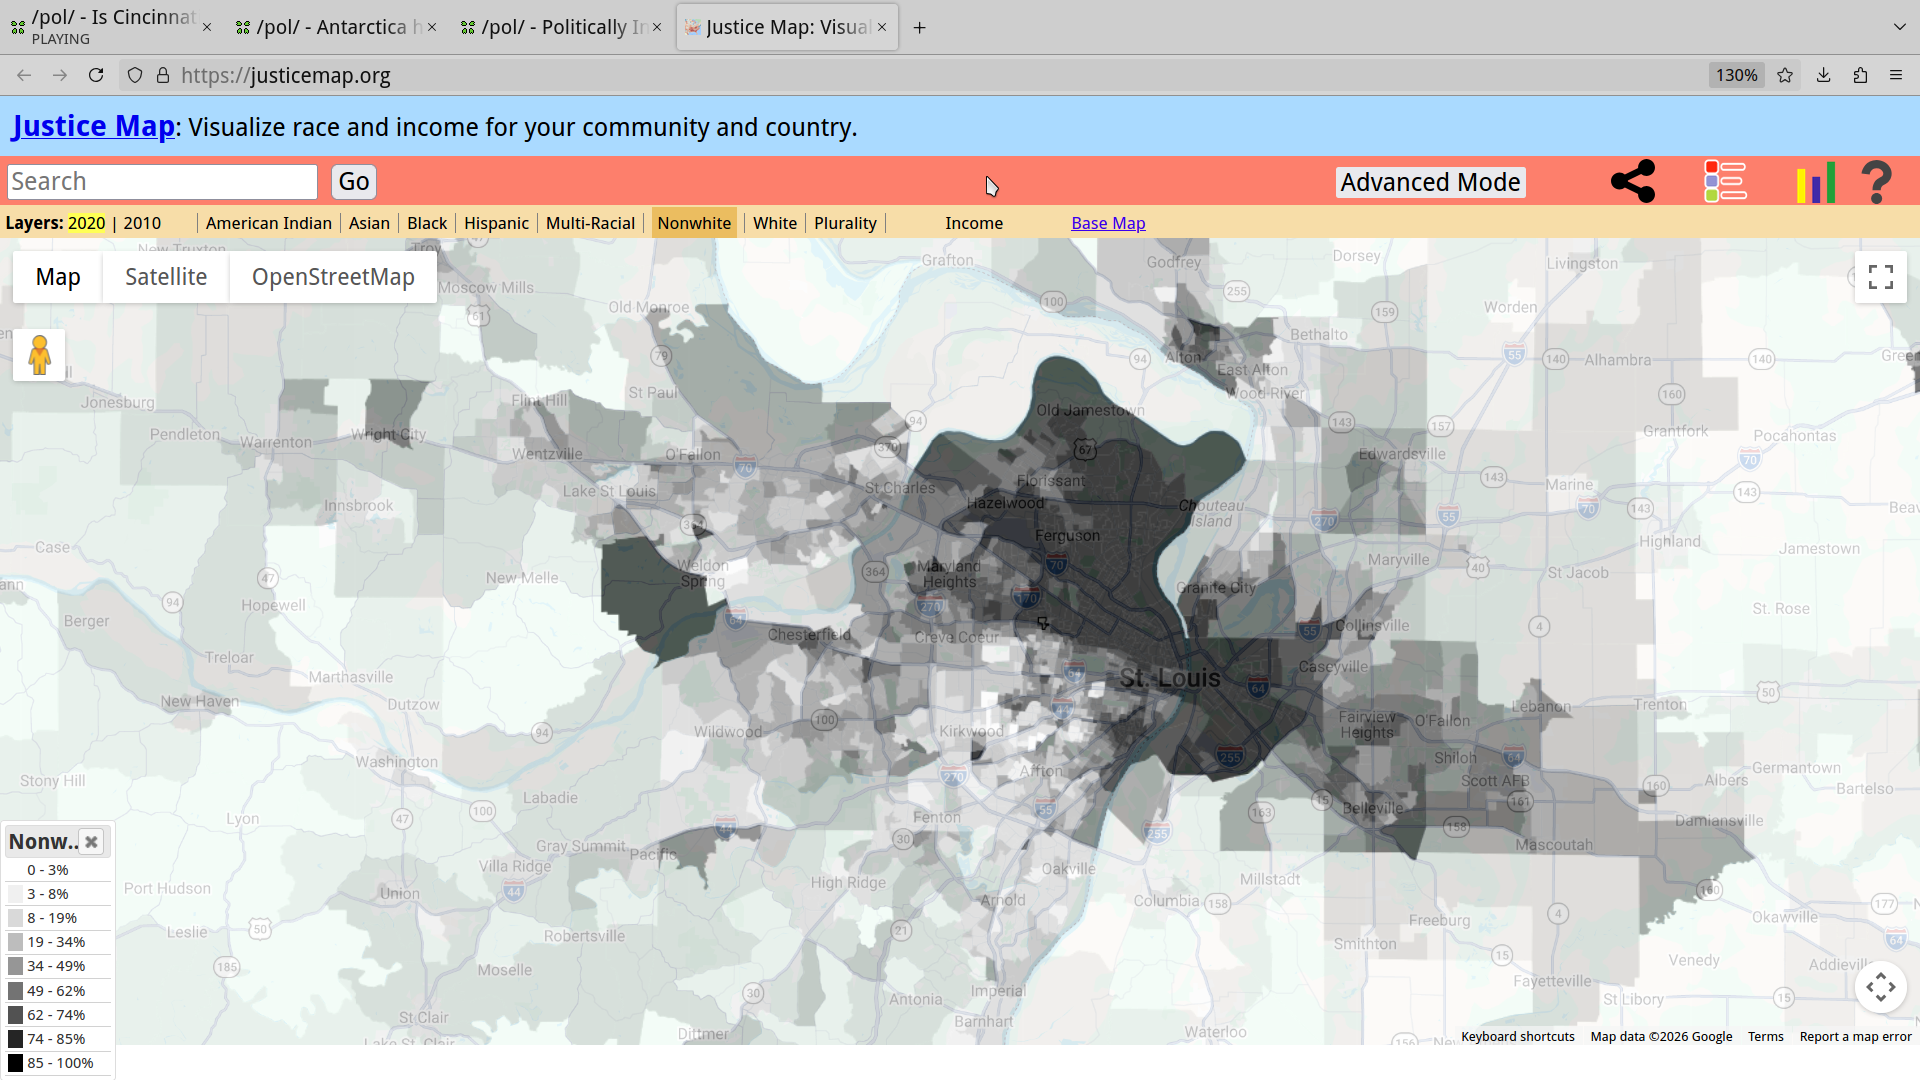
Task: Toggle fullscreen map view
Action: tap(1880, 277)
